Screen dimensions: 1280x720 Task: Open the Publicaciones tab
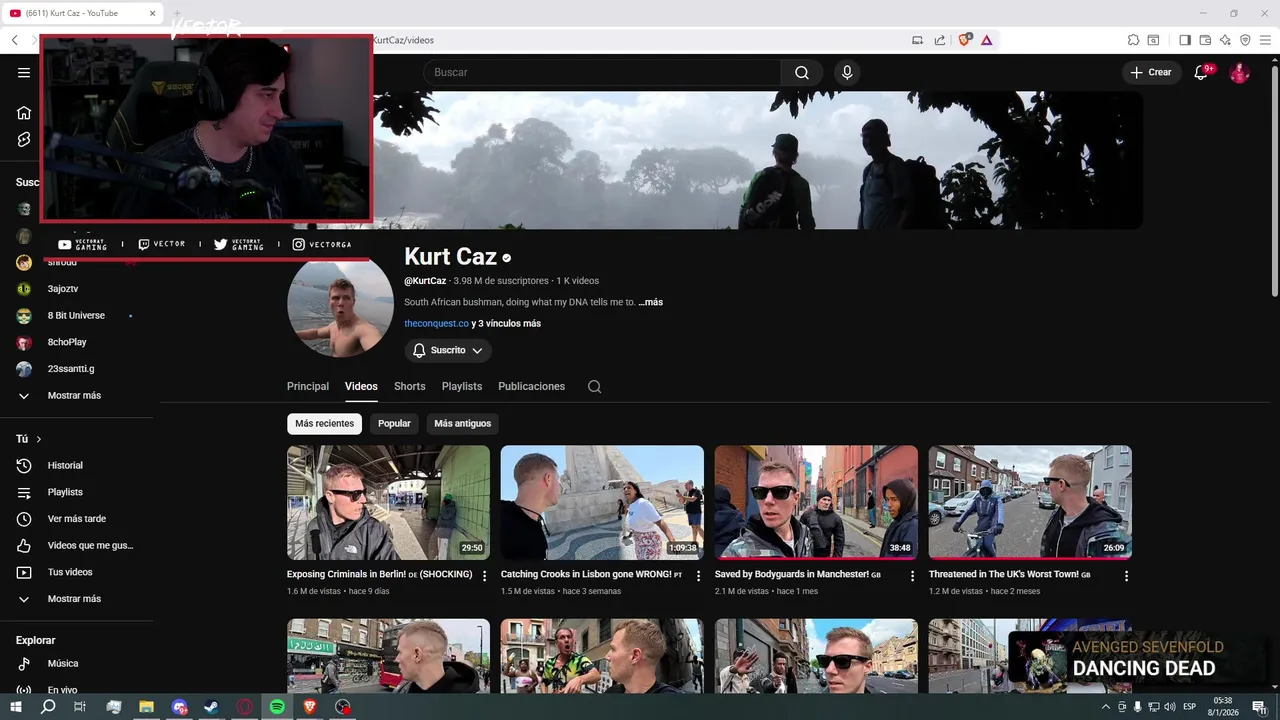tap(532, 387)
